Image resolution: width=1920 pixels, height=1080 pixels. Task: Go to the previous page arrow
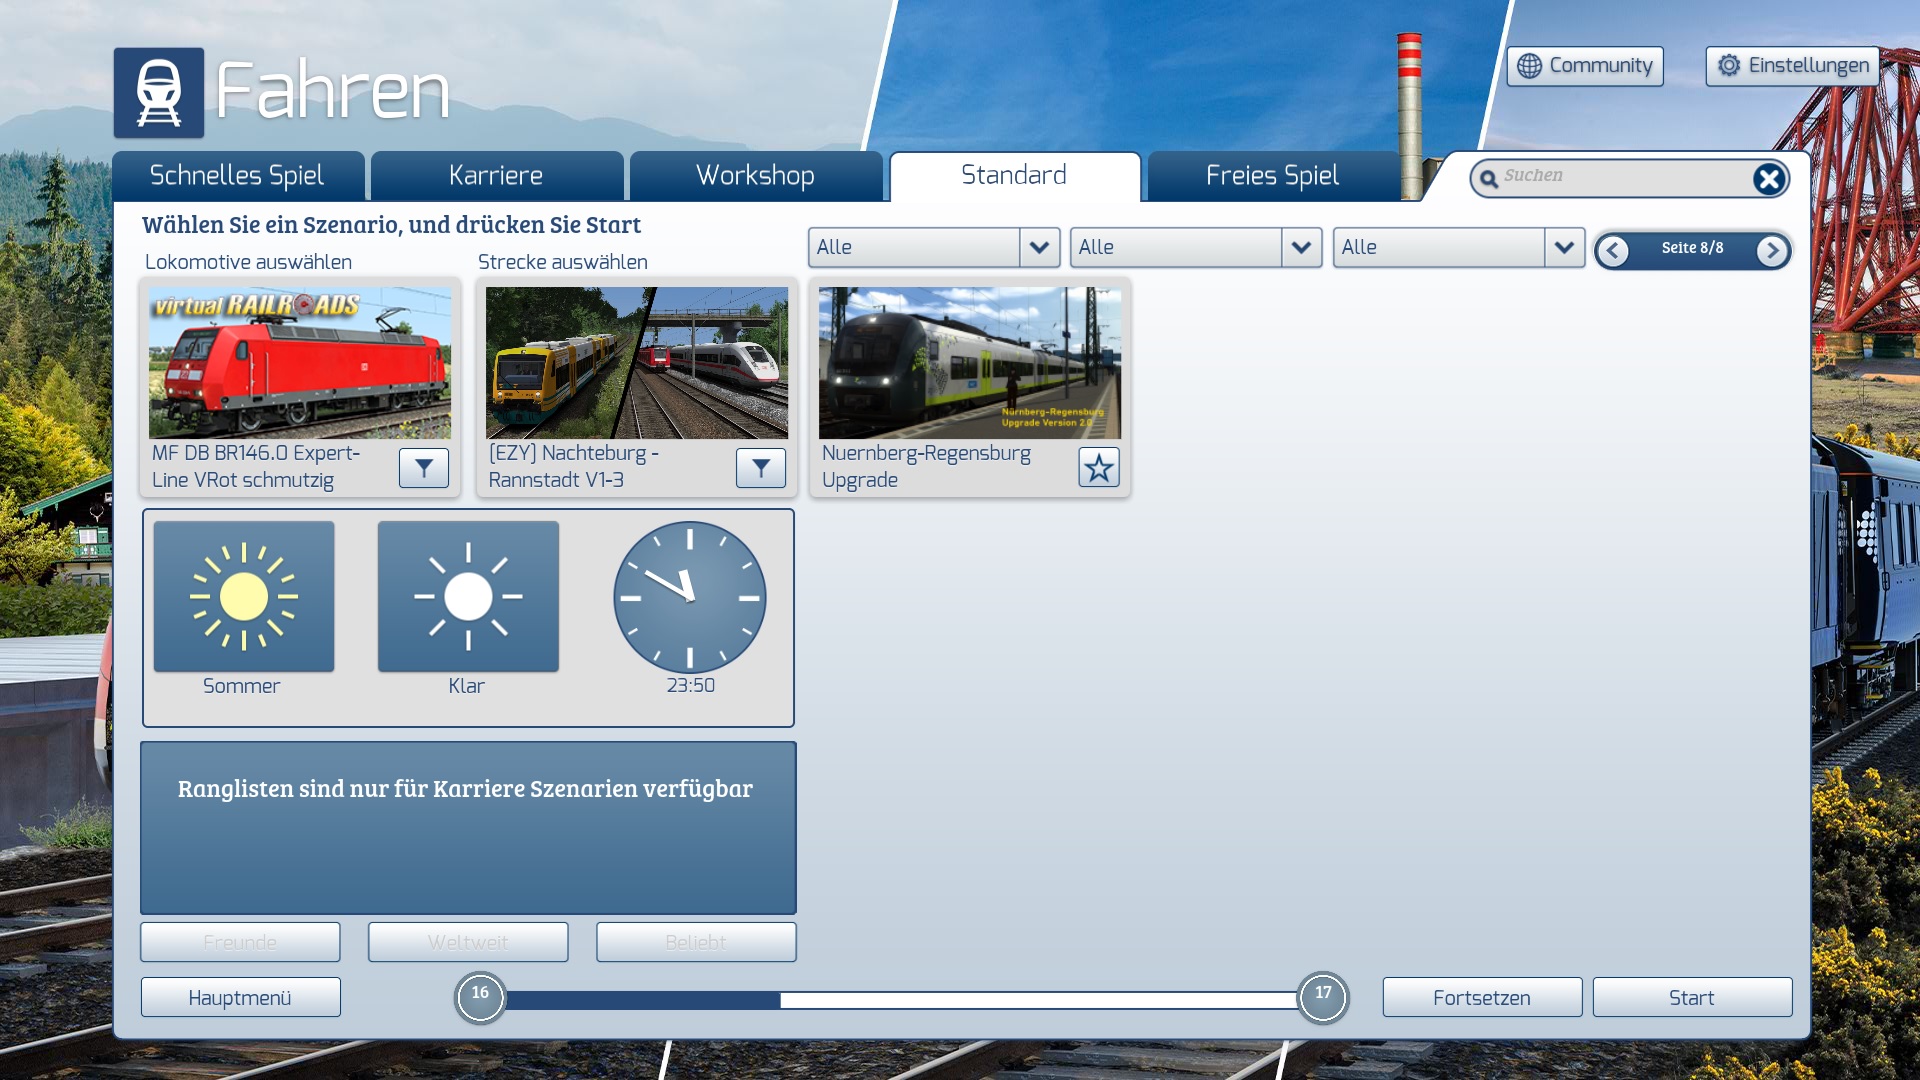[x=1612, y=251]
